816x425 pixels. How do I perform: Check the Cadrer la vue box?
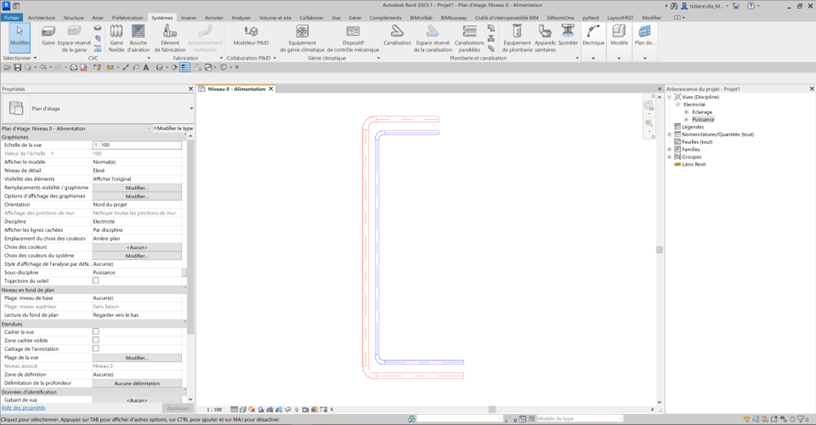point(96,332)
